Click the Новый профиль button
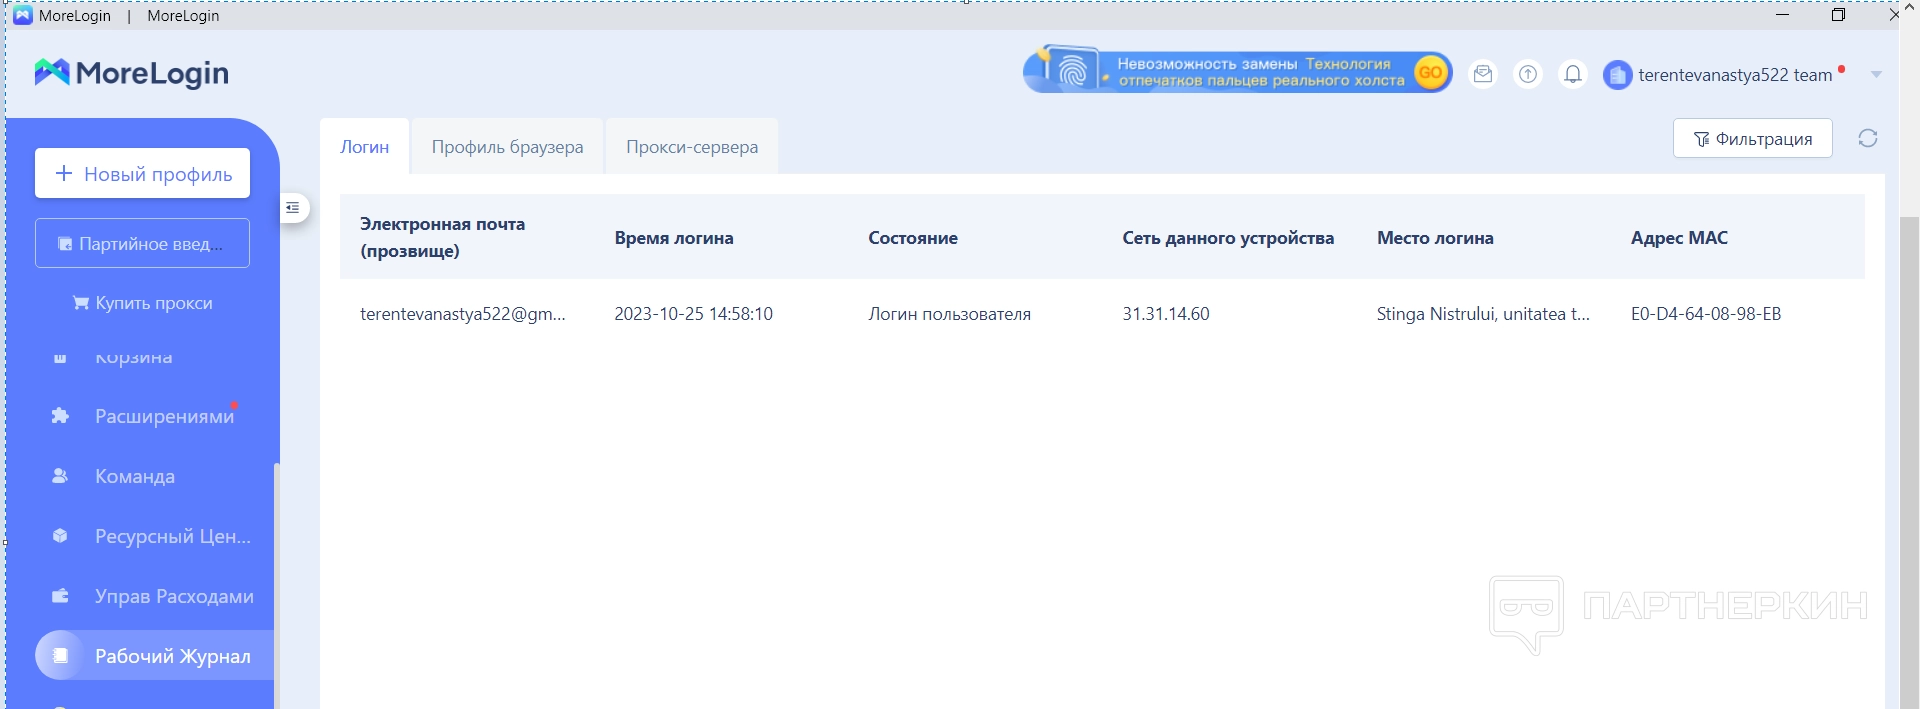This screenshot has width=1920, height=709. point(142,173)
